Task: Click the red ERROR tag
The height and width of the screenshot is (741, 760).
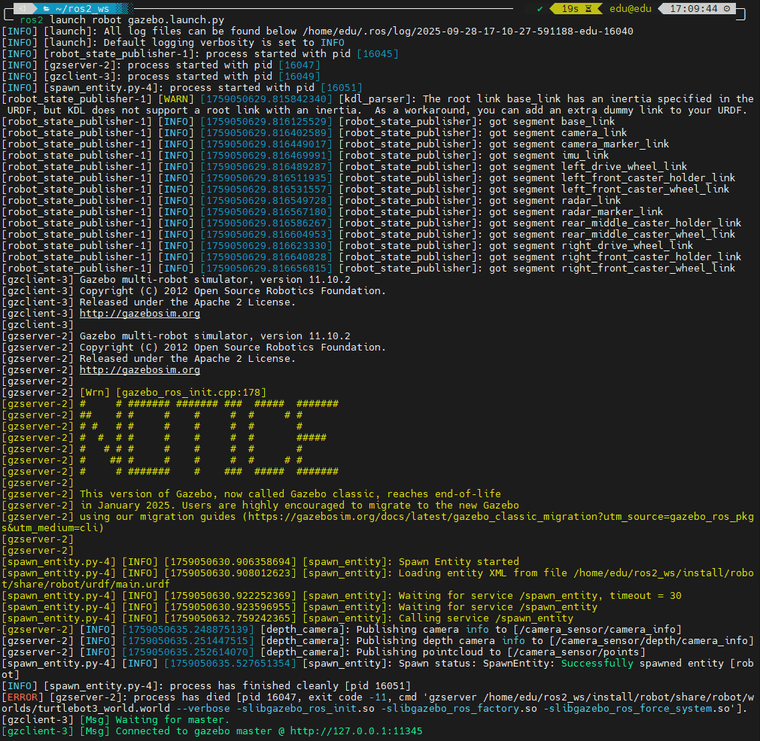Action: tap(23, 697)
